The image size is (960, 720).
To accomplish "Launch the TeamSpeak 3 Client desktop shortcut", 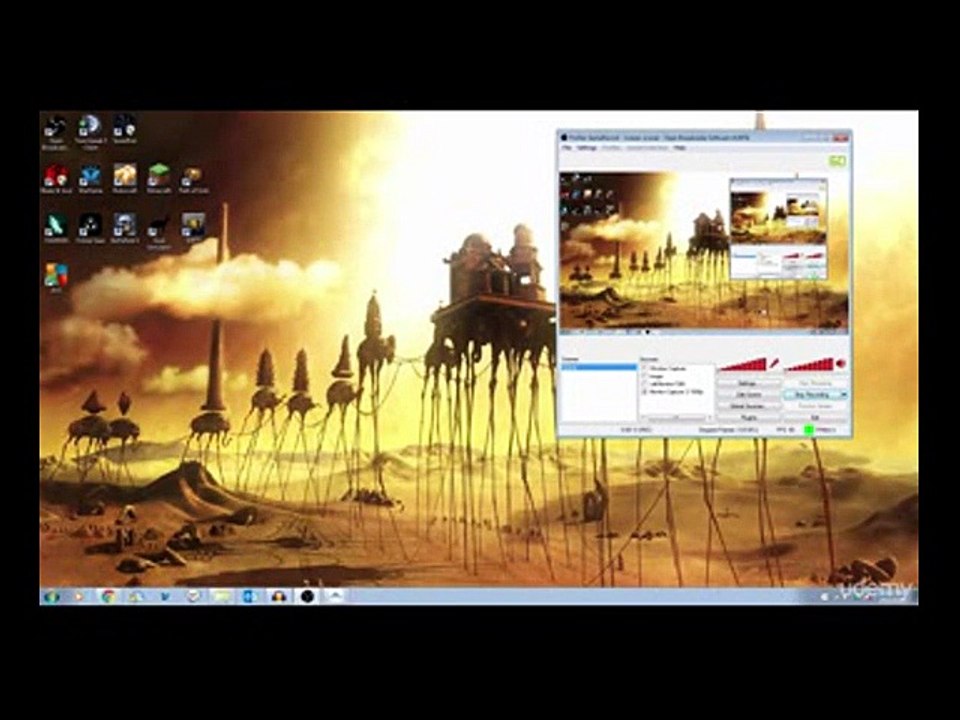I will 90,131.
